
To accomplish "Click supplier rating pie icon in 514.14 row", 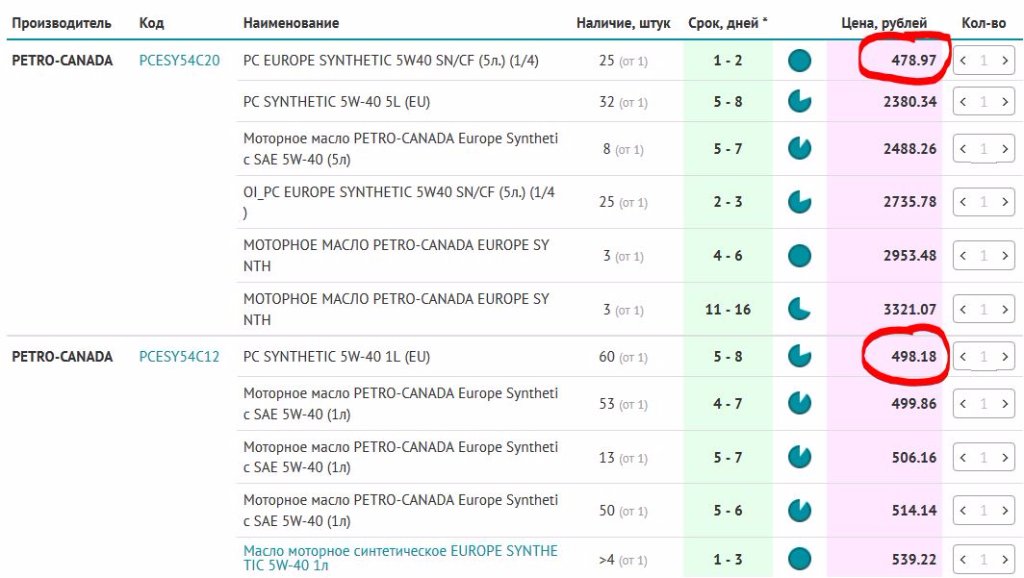I will point(799,510).
